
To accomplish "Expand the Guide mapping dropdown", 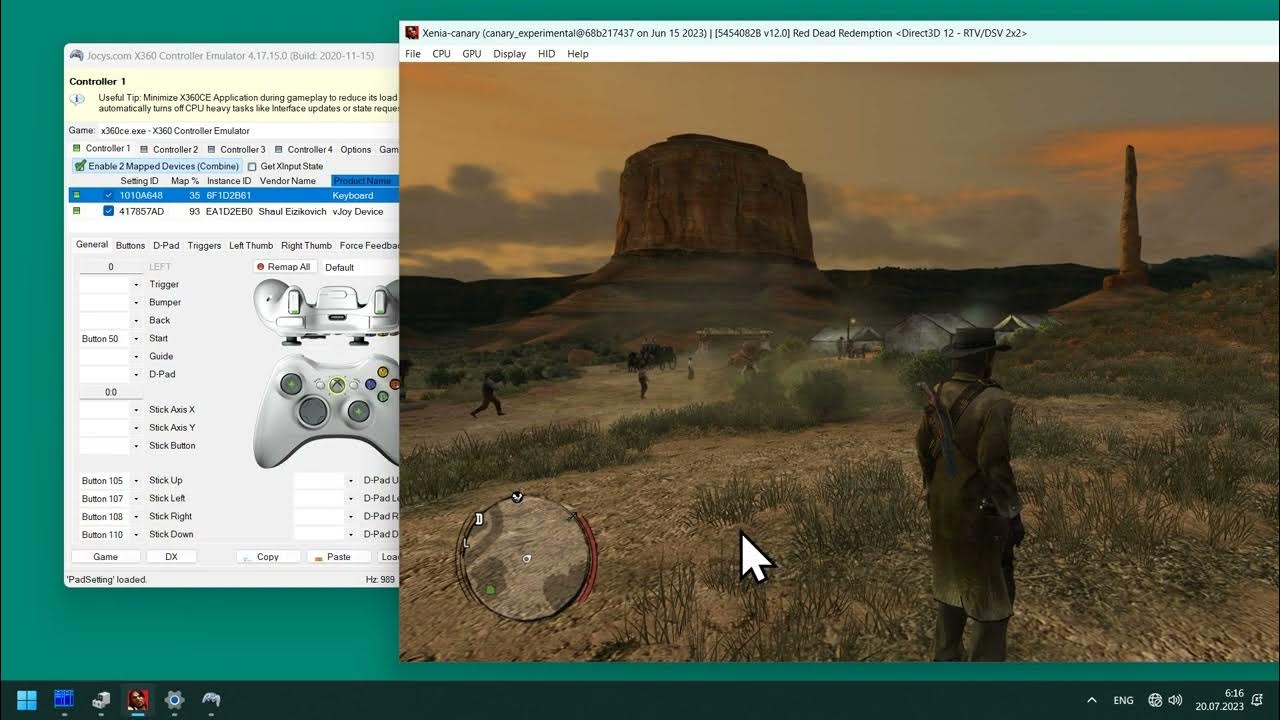I will [x=136, y=357].
